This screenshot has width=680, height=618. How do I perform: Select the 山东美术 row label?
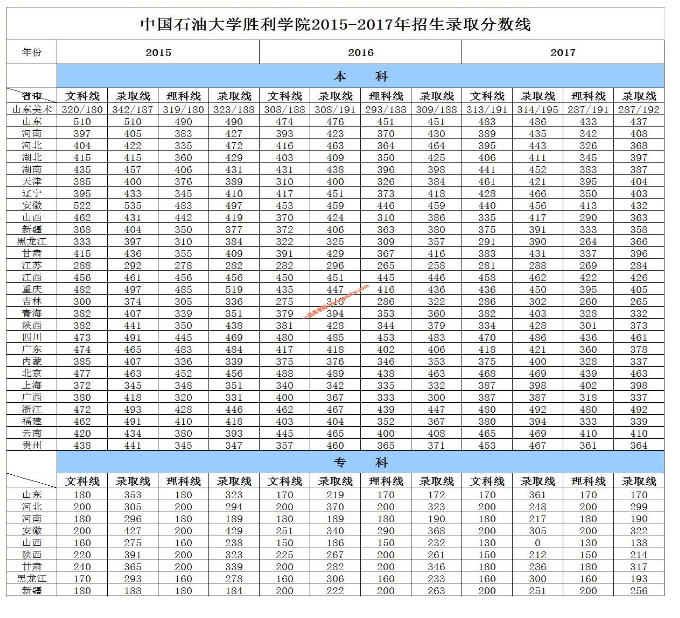pyautogui.click(x=31, y=109)
